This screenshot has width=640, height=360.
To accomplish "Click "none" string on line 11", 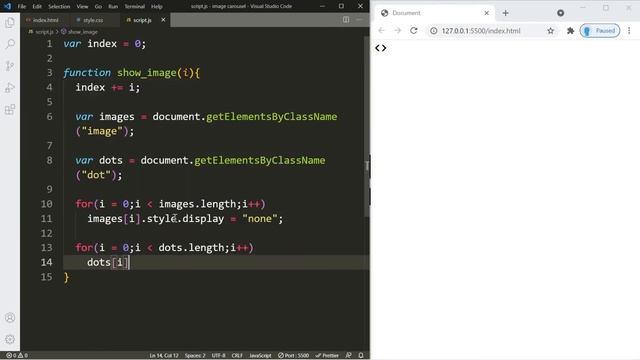I will (x=260, y=219).
